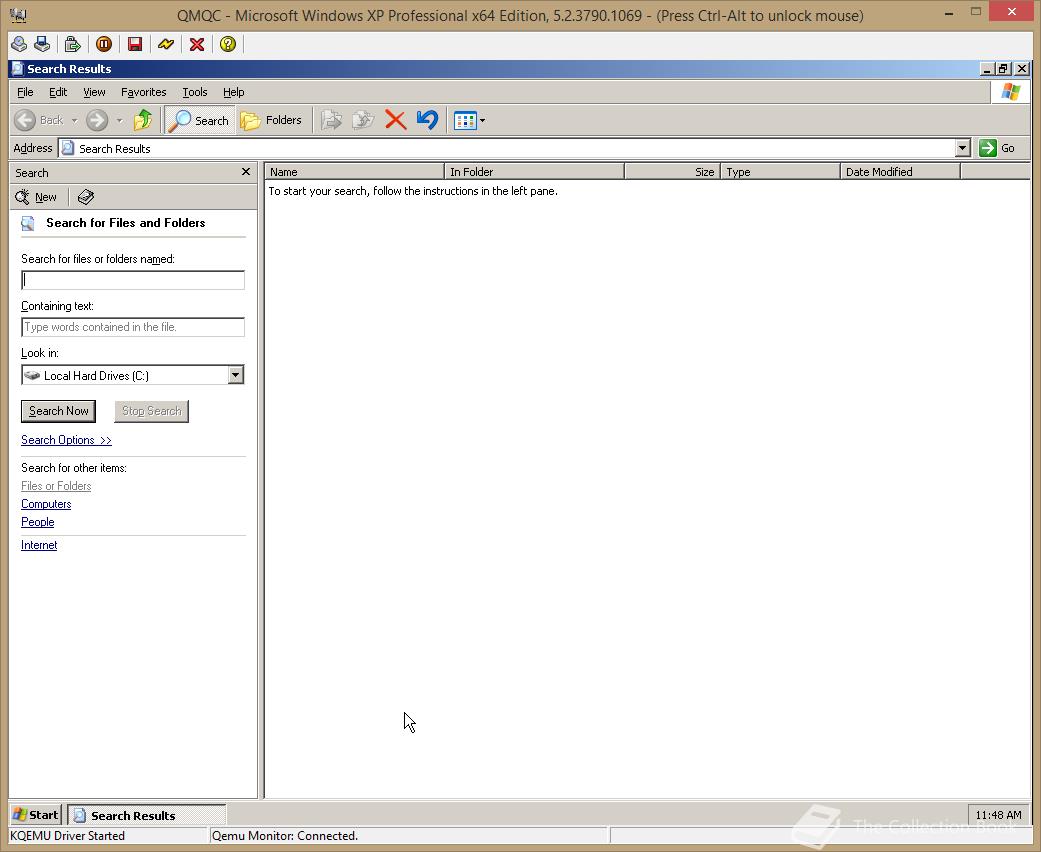Click the red X stop icon in QMQC toolbar

tap(197, 44)
